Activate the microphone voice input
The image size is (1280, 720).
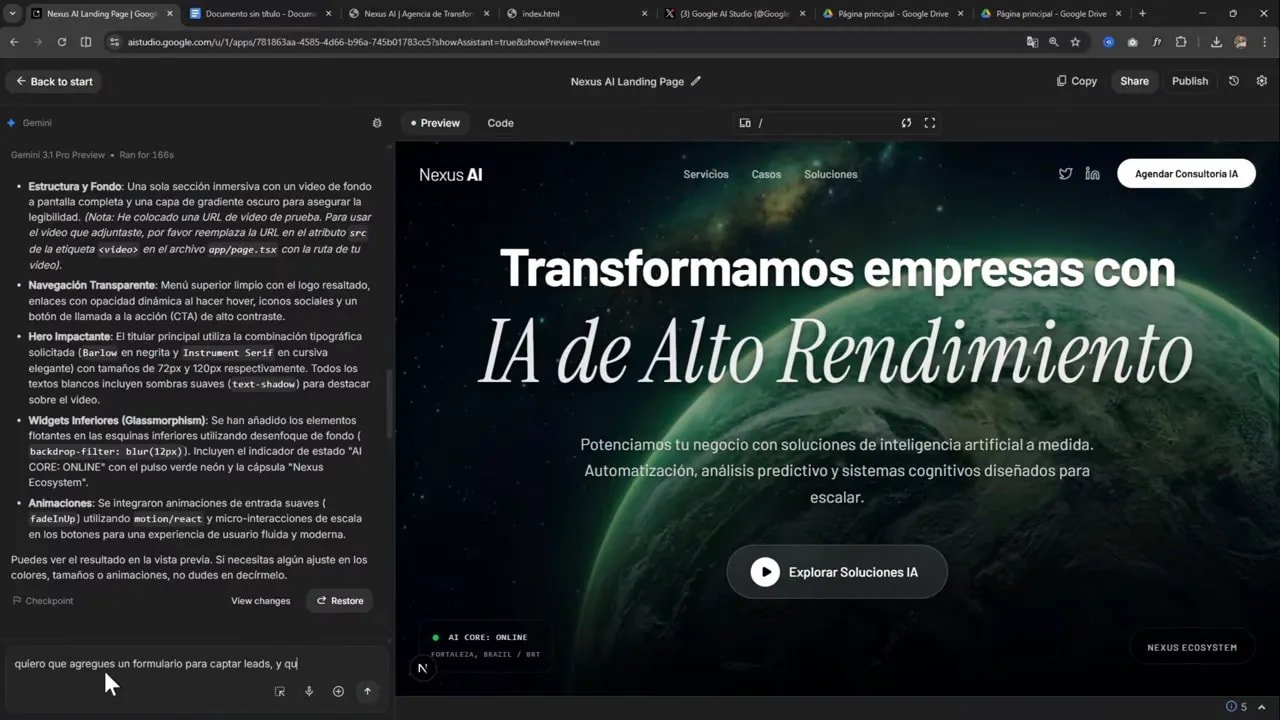(309, 691)
